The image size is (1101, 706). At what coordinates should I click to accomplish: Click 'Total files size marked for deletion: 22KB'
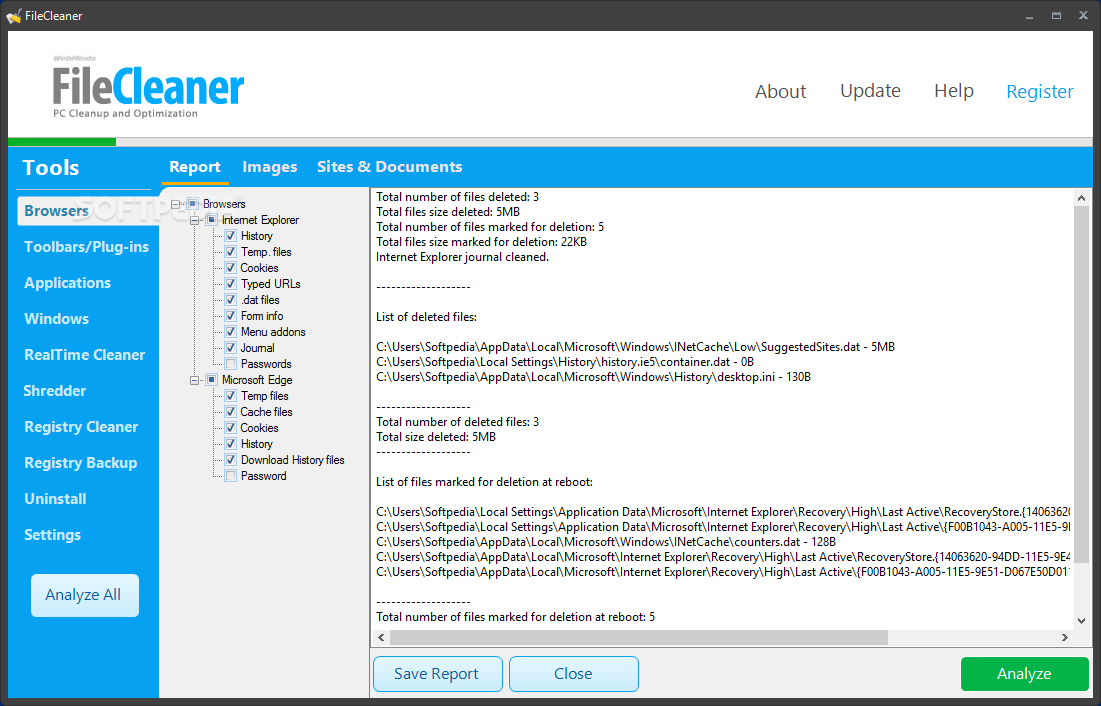(x=482, y=242)
